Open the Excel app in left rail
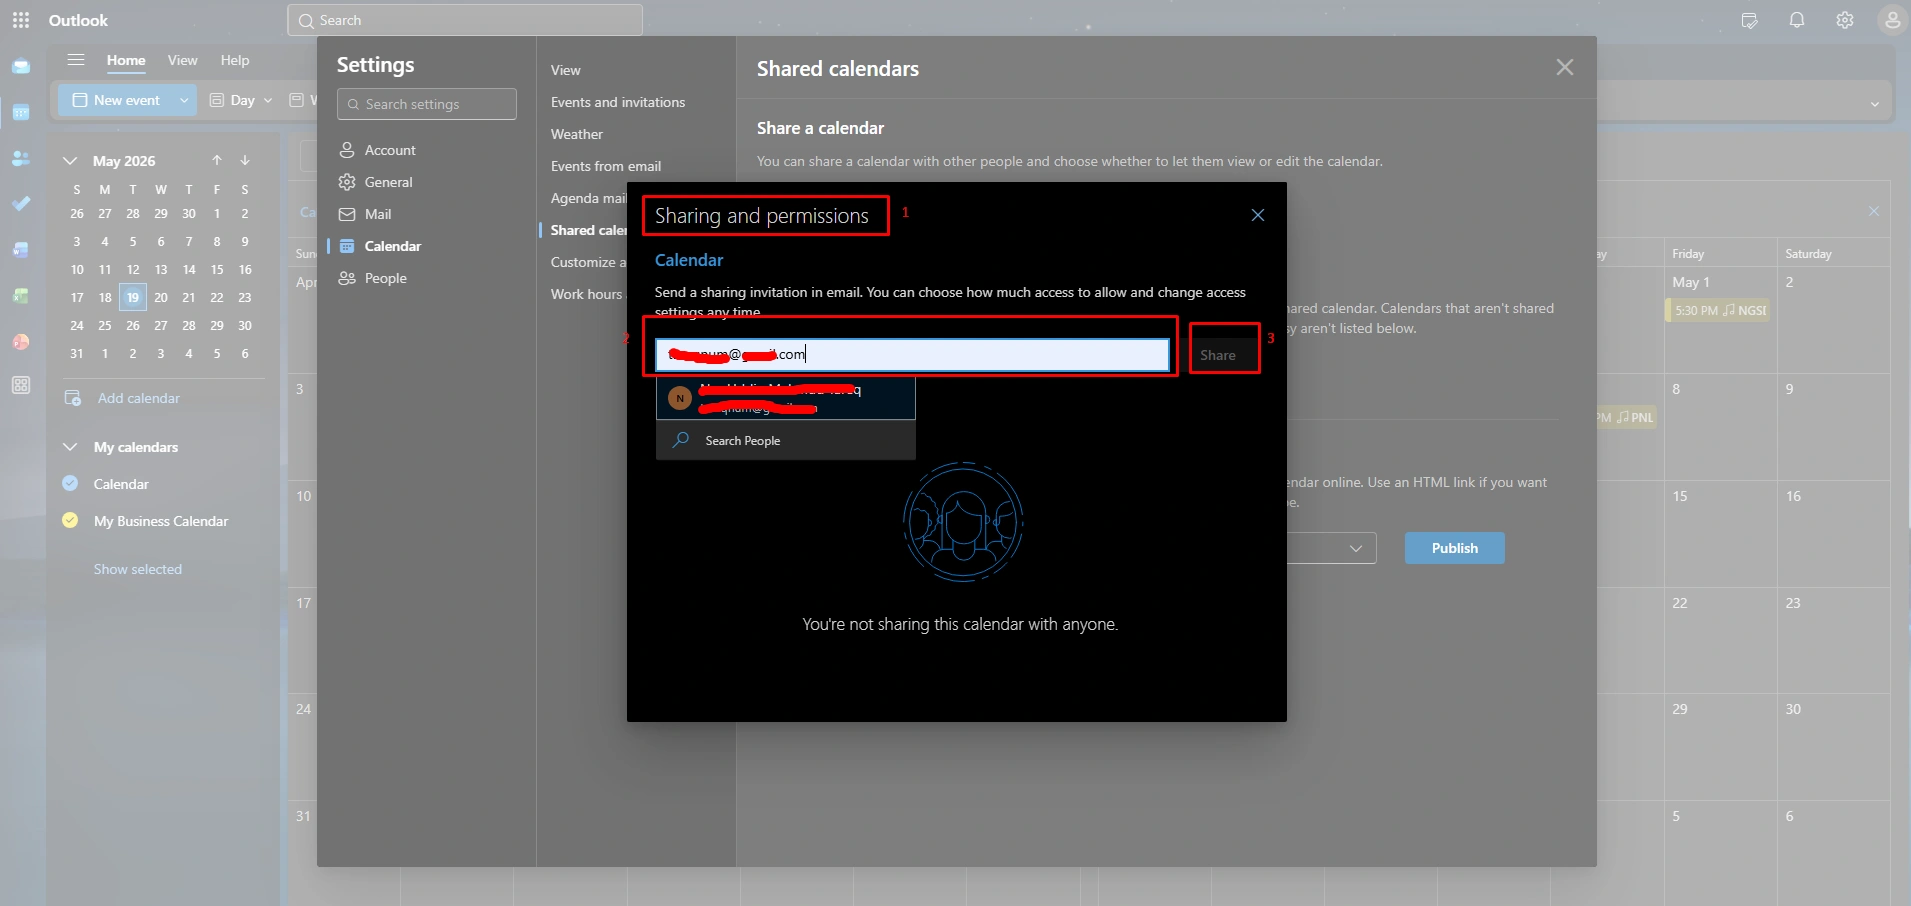Image resolution: width=1911 pixels, height=906 pixels. pyautogui.click(x=21, y=296)
